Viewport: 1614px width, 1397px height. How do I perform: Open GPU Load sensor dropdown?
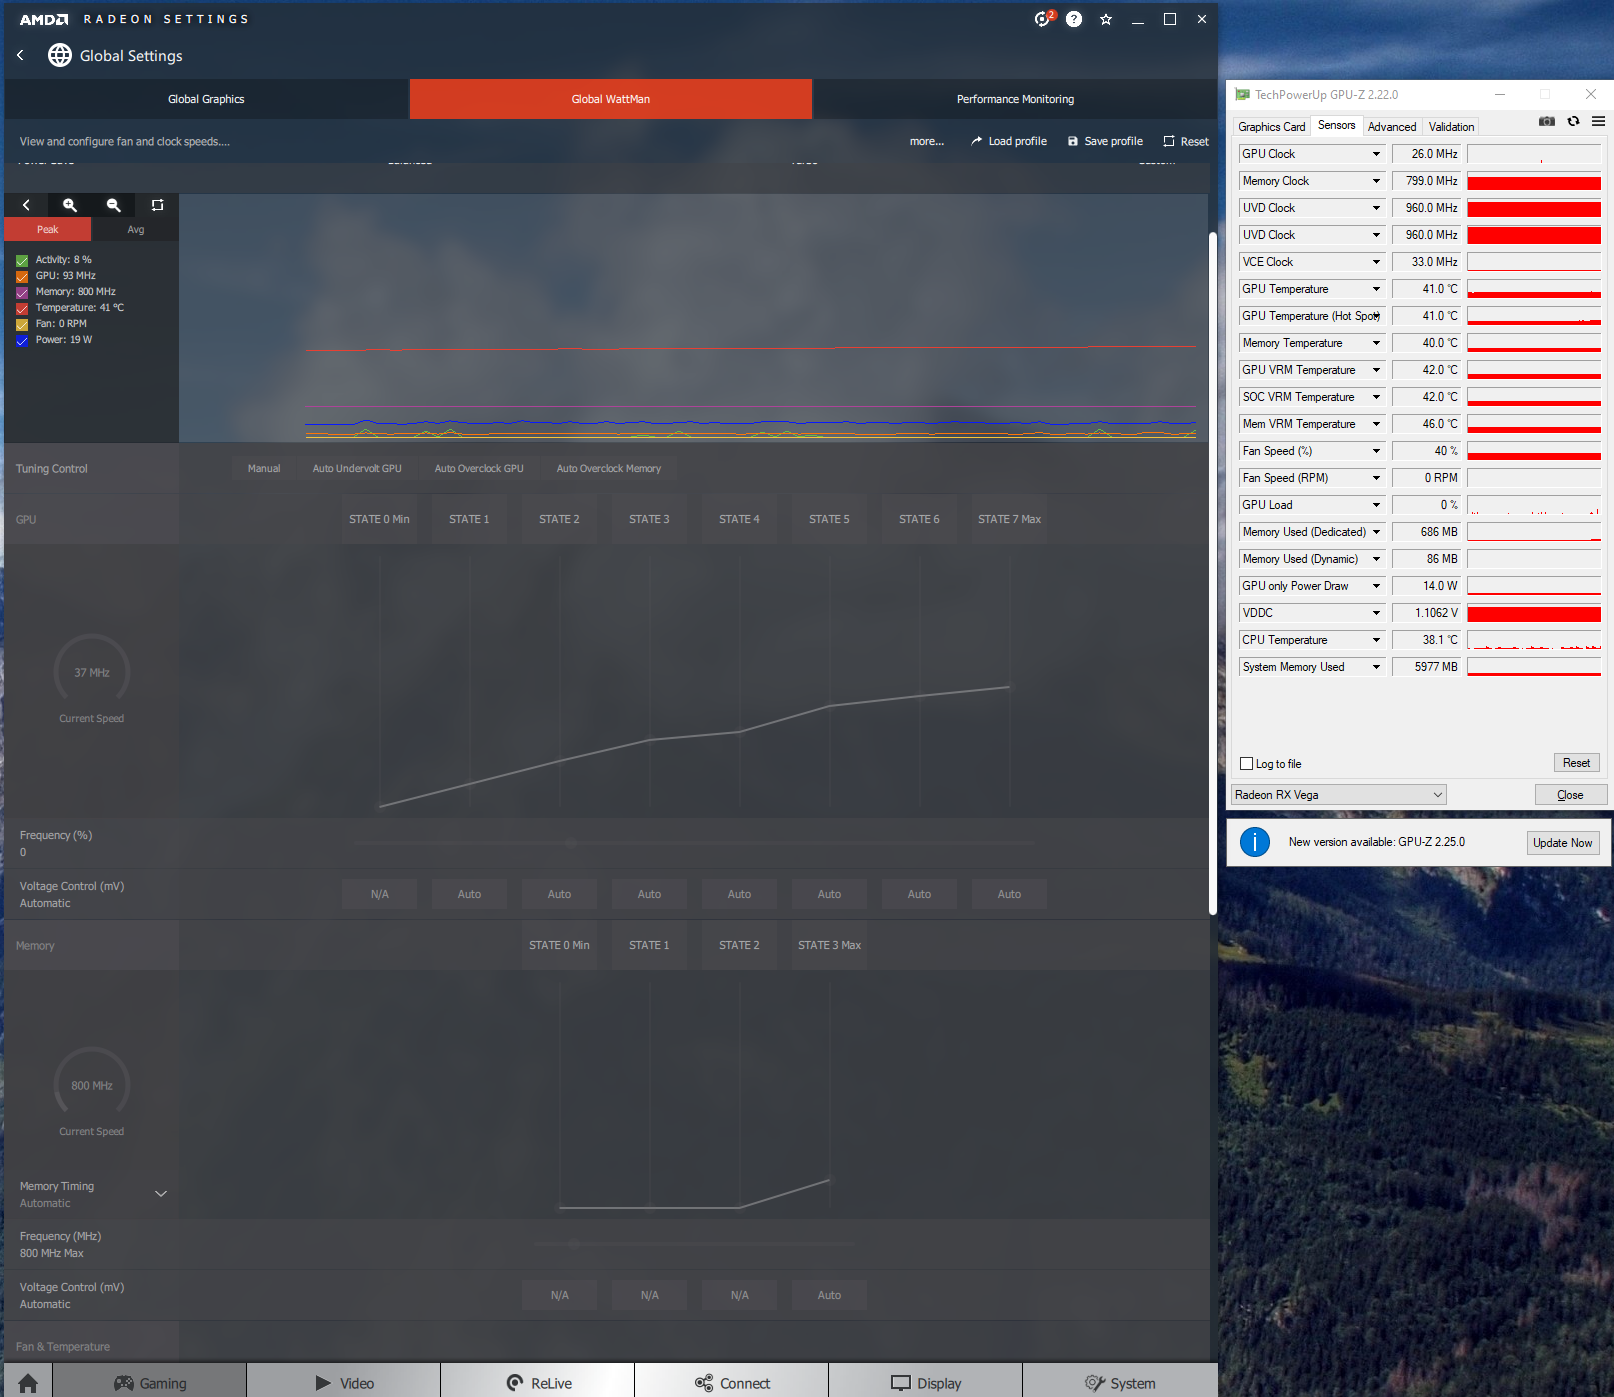coord(1376,505)
